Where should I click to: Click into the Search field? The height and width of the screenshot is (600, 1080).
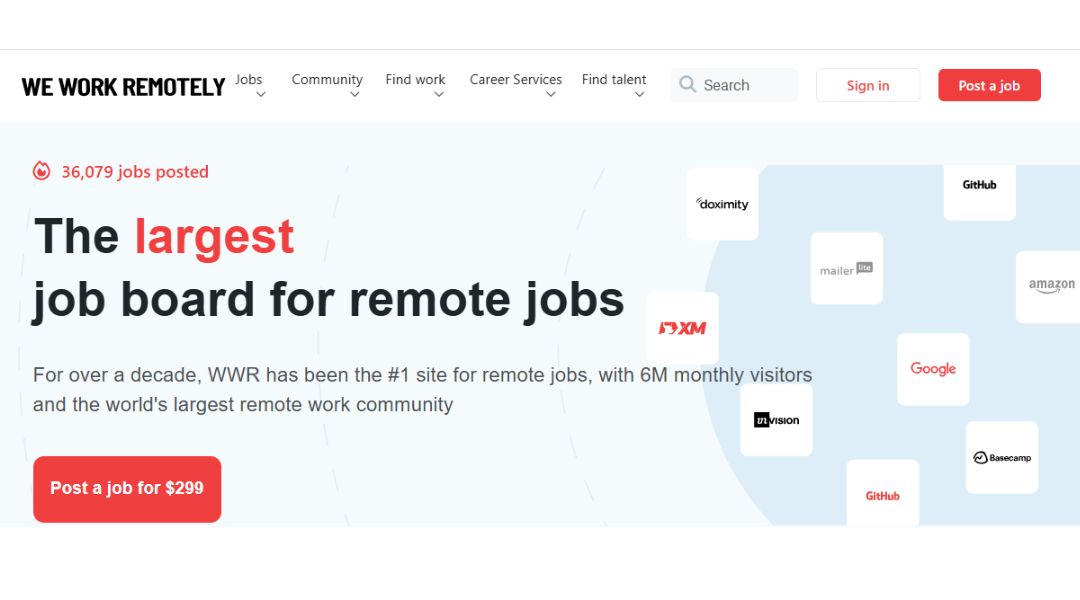[x=734, y=85]
